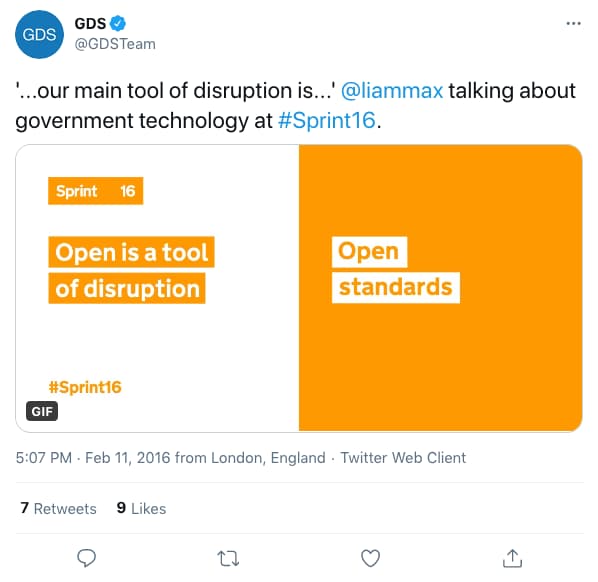Open the orange Open standards GIF panel
The height and width of the screenshot is (582, 598).
tap(440, 288)
